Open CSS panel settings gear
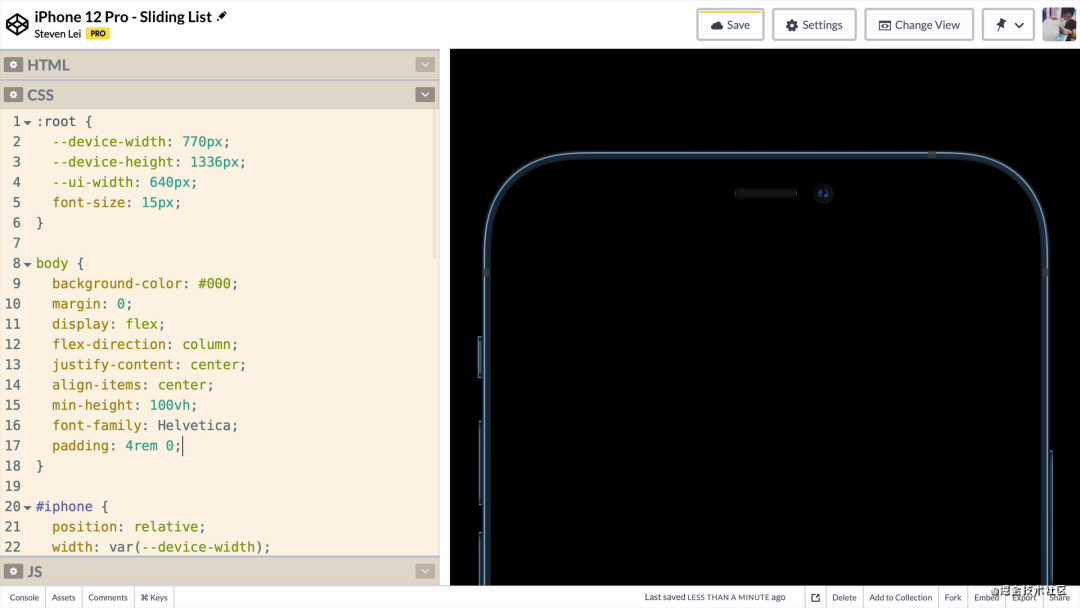 coord(13,94)
